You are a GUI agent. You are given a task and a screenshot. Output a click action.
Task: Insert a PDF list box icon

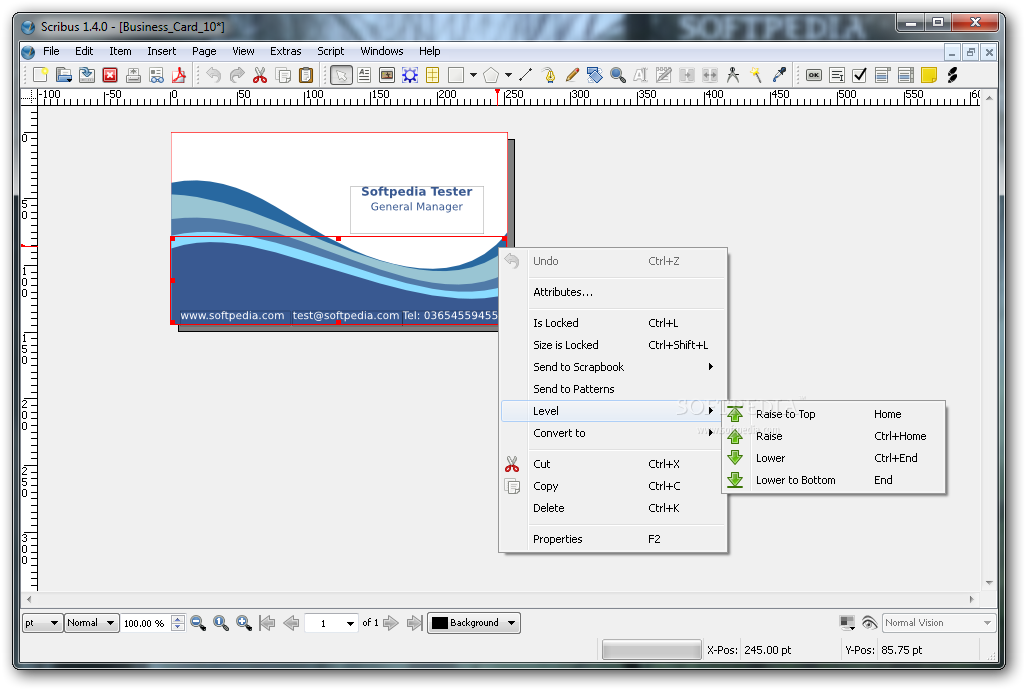[906, 75]
